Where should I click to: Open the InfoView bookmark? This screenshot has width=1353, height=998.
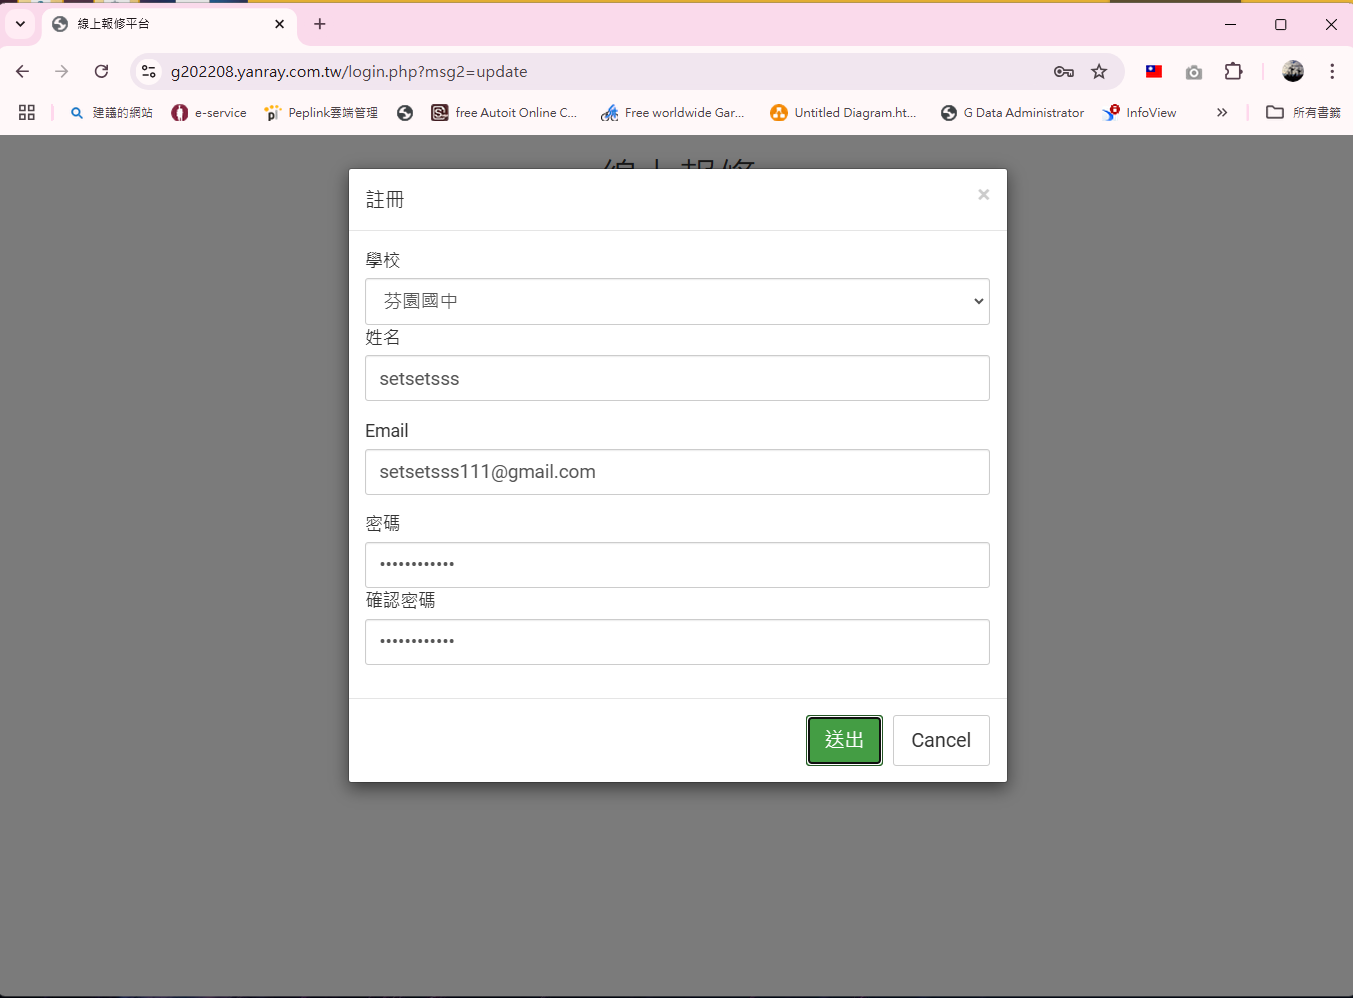[1140, 113]
